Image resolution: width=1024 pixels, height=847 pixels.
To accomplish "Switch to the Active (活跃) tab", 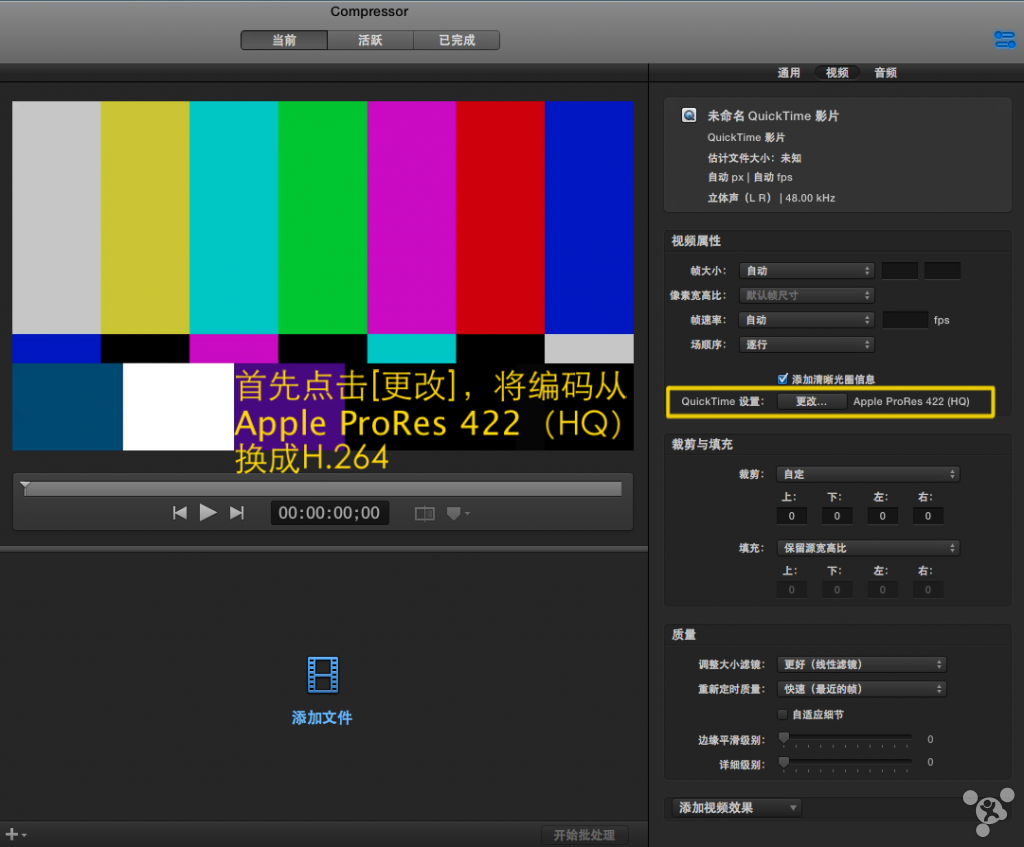I will [370, 40].
